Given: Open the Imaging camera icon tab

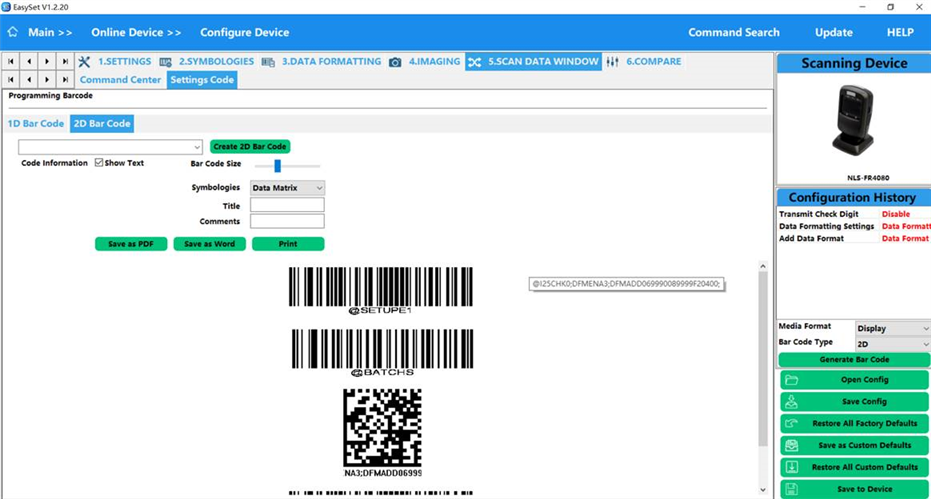Looking at the screenshot, I should [x=395, y=62].
